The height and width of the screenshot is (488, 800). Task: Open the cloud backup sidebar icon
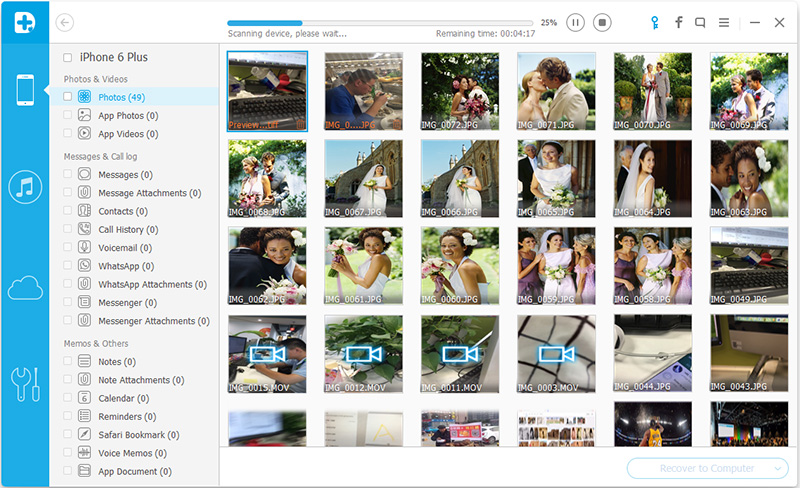(x=25, y=289)
